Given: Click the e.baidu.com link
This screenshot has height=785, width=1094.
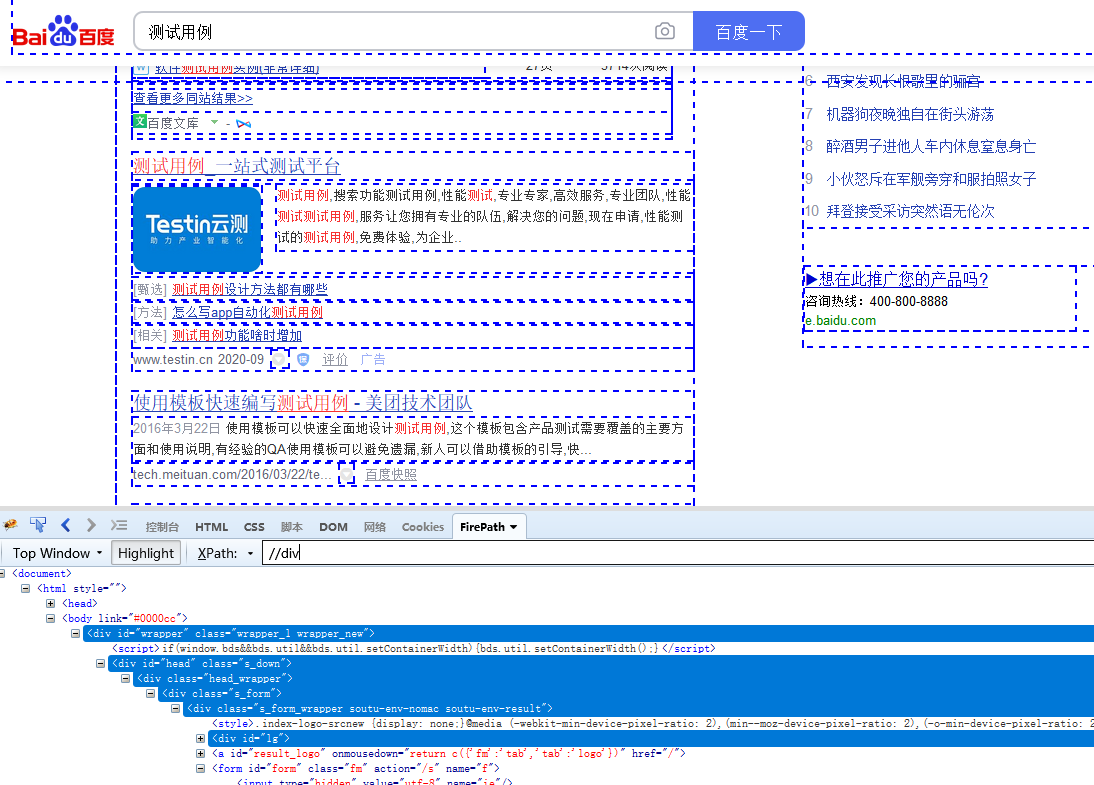Looking at the screenshot, I should coord(841,321).
